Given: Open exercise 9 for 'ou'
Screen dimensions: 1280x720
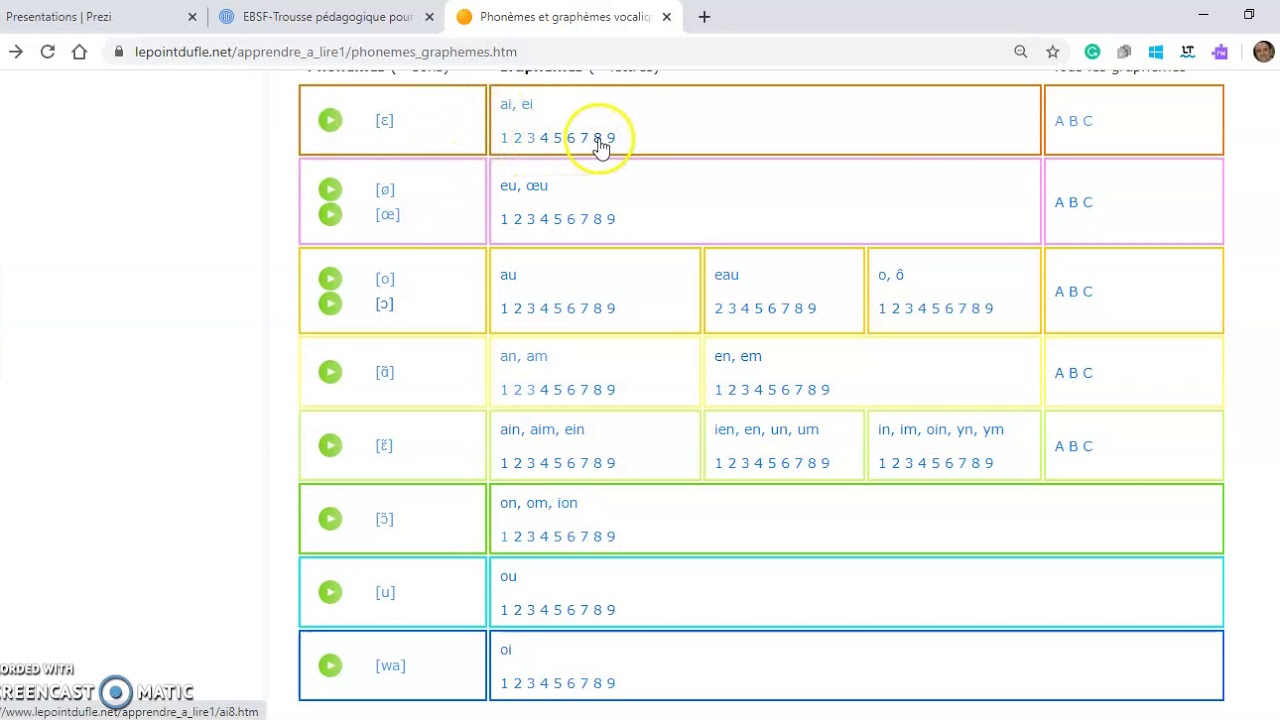Looking at the screenshot, I should pyautogui.click(x=611, y=610).
